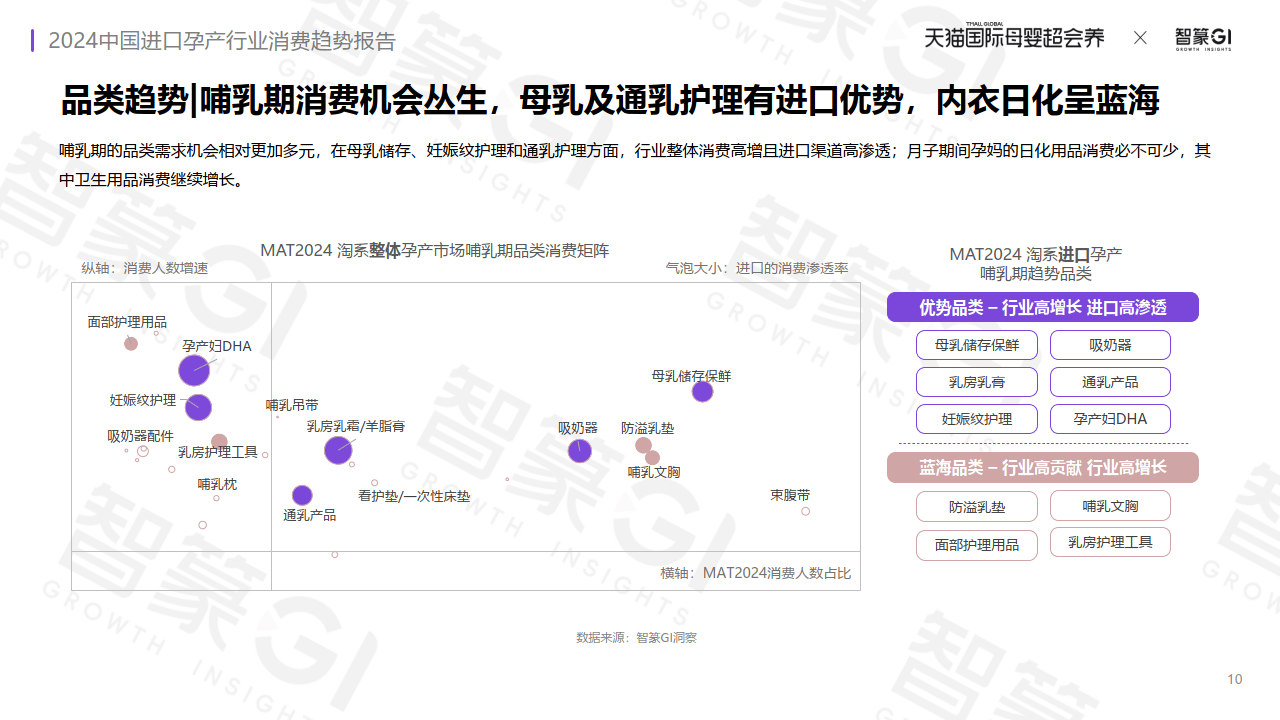Click the 吸奶器配件 chart label

pos(141,436)
